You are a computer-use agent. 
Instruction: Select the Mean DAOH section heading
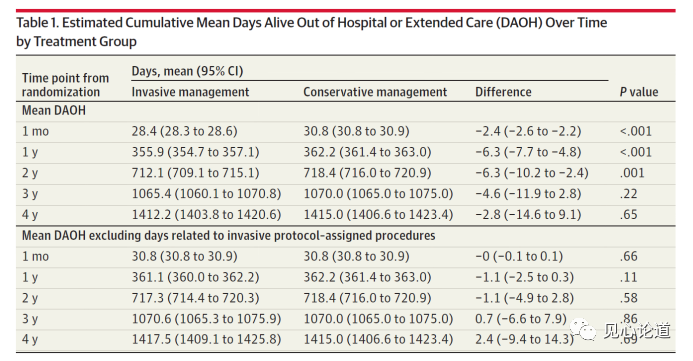click(54, 110)
